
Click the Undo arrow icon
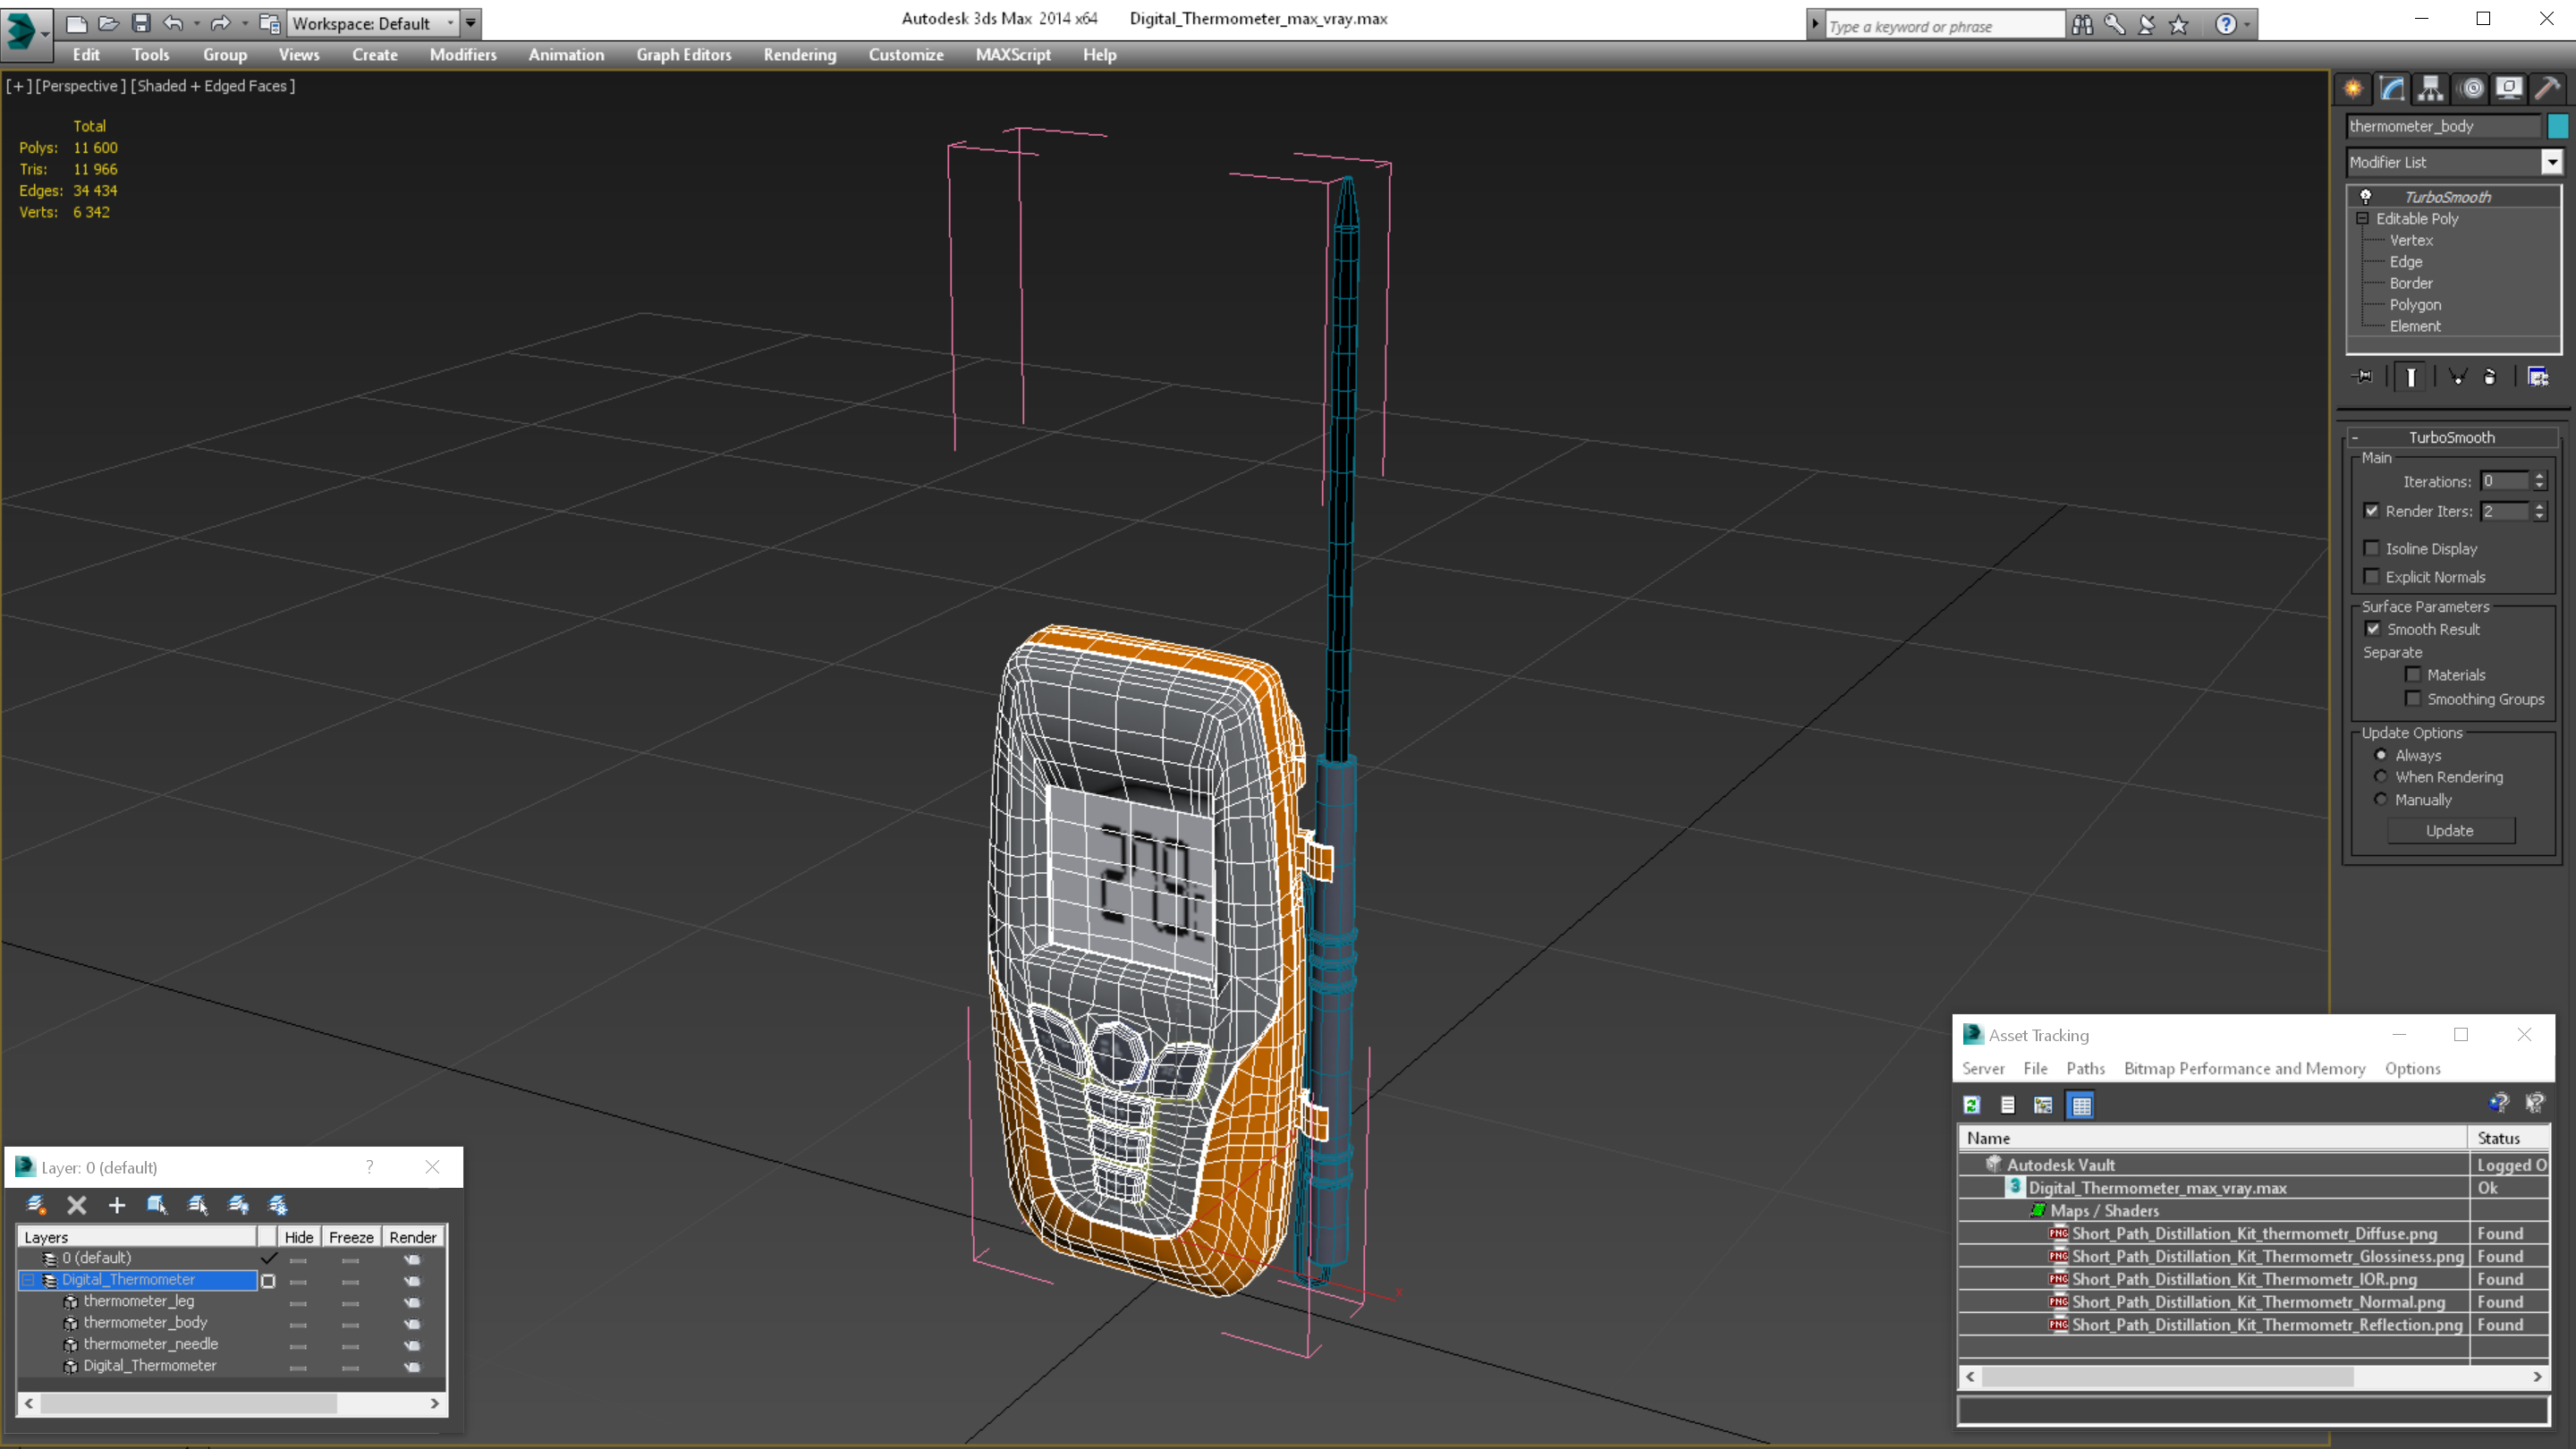click(173, 23)
